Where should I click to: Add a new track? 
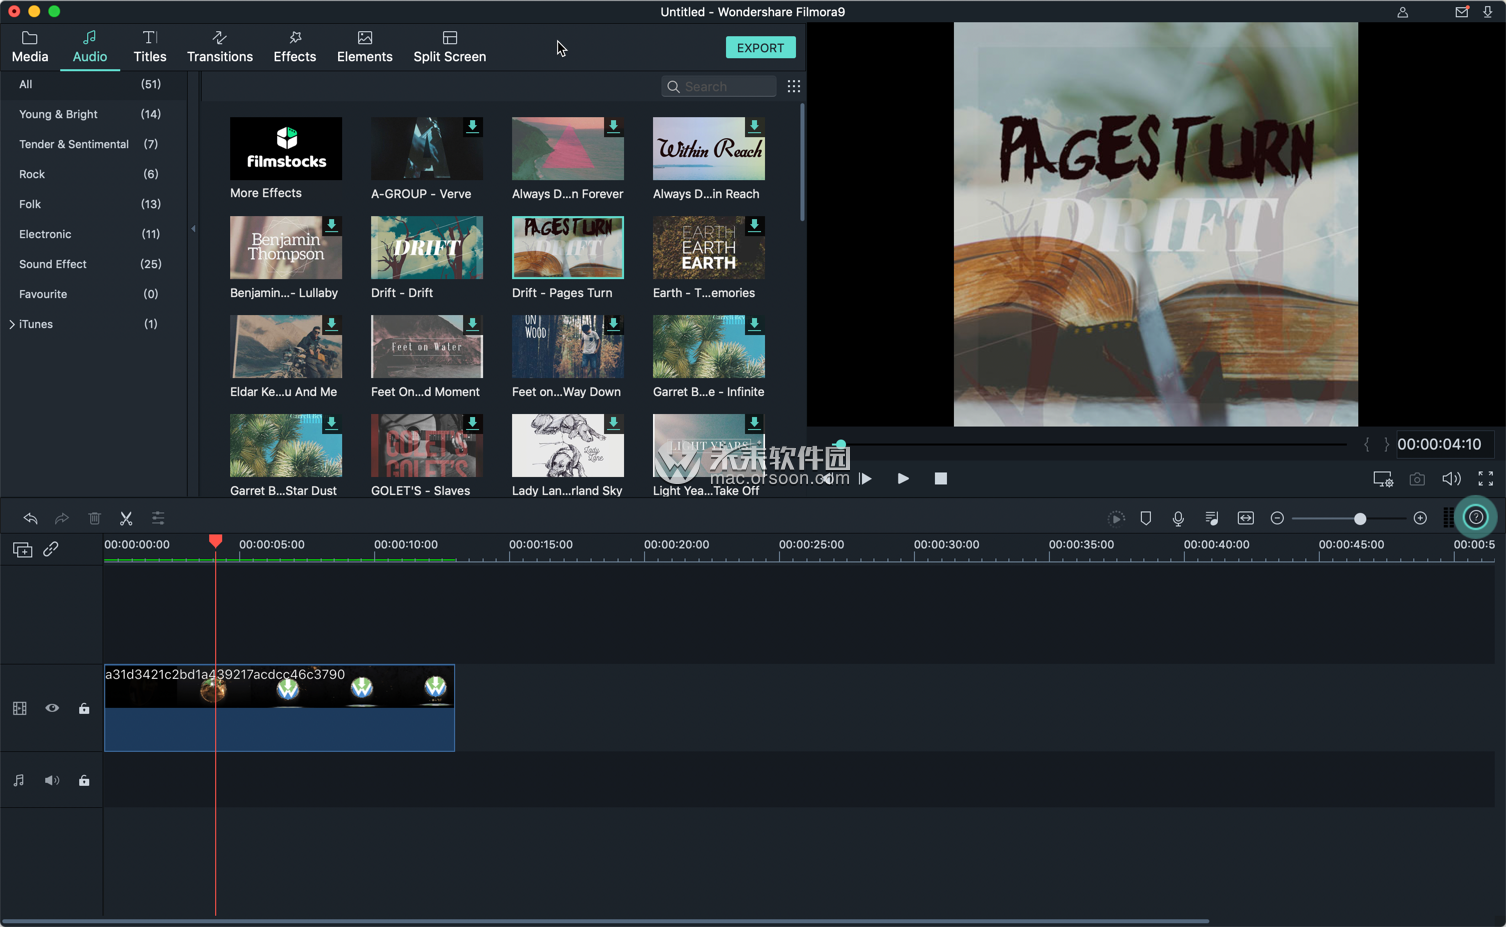pos(22,550)
